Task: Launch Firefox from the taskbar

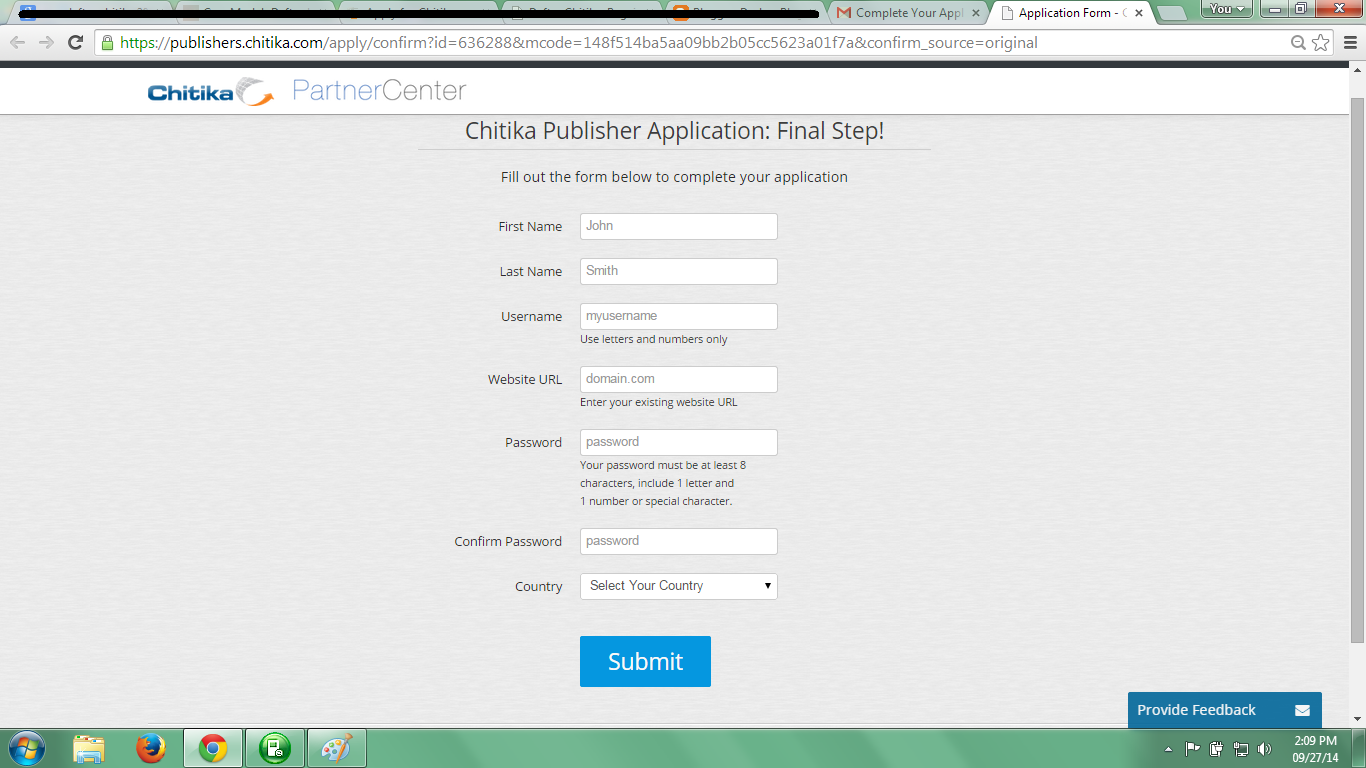Action: [x=151, y=748]
